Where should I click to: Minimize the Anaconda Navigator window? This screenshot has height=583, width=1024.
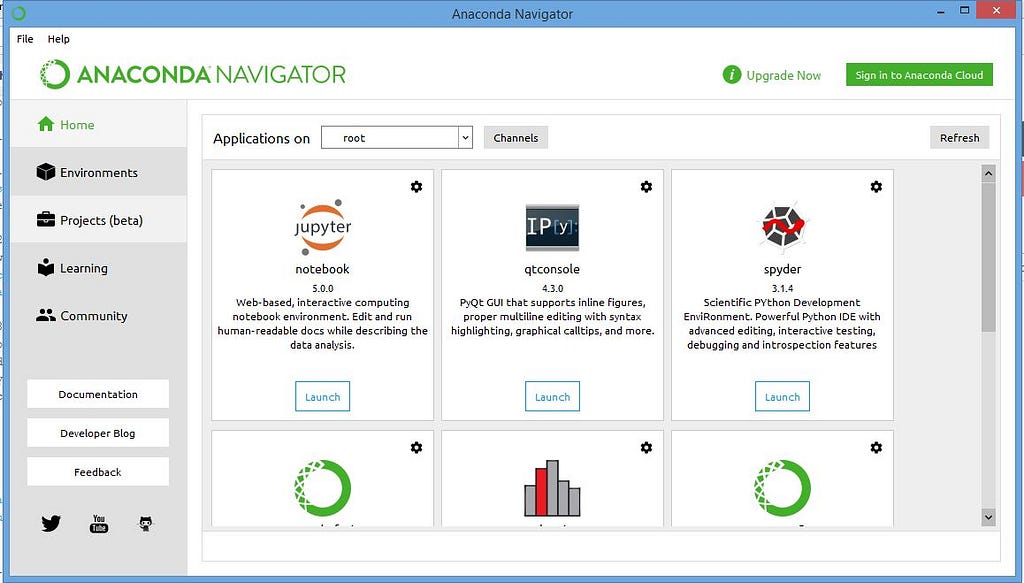(941, 11)
